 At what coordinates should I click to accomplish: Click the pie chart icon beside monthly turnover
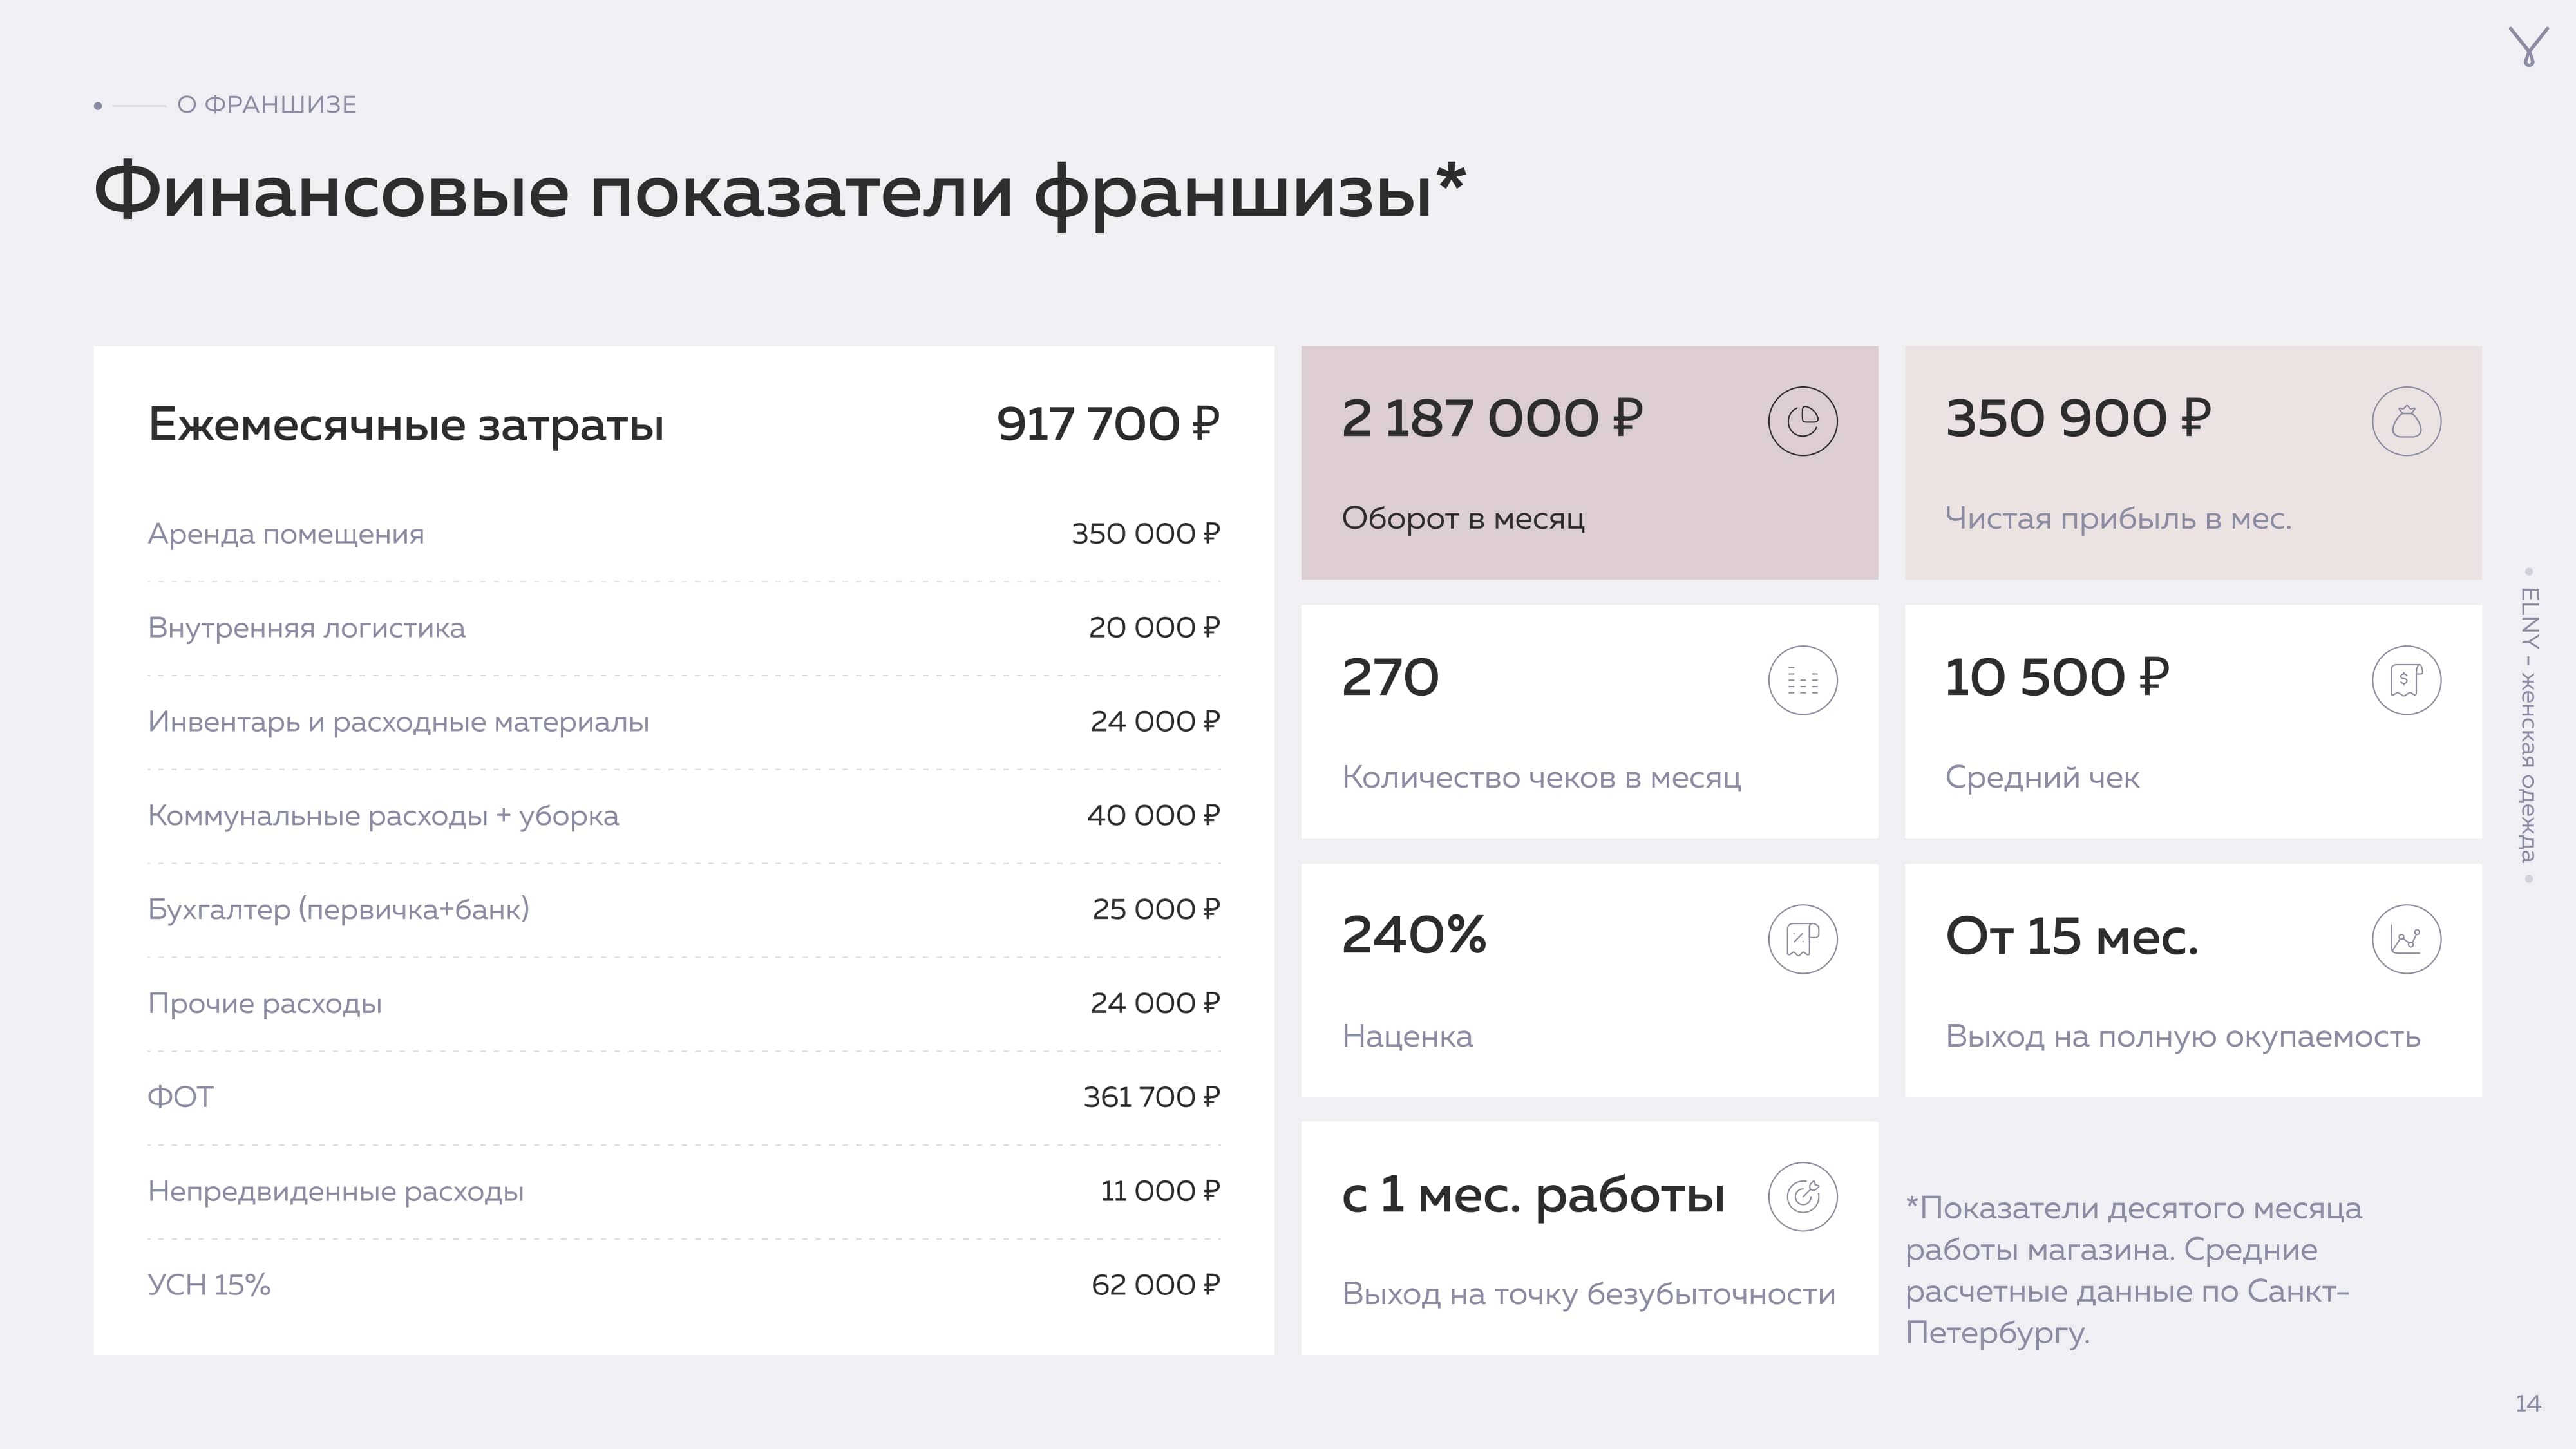click(x=1802, y=421)
